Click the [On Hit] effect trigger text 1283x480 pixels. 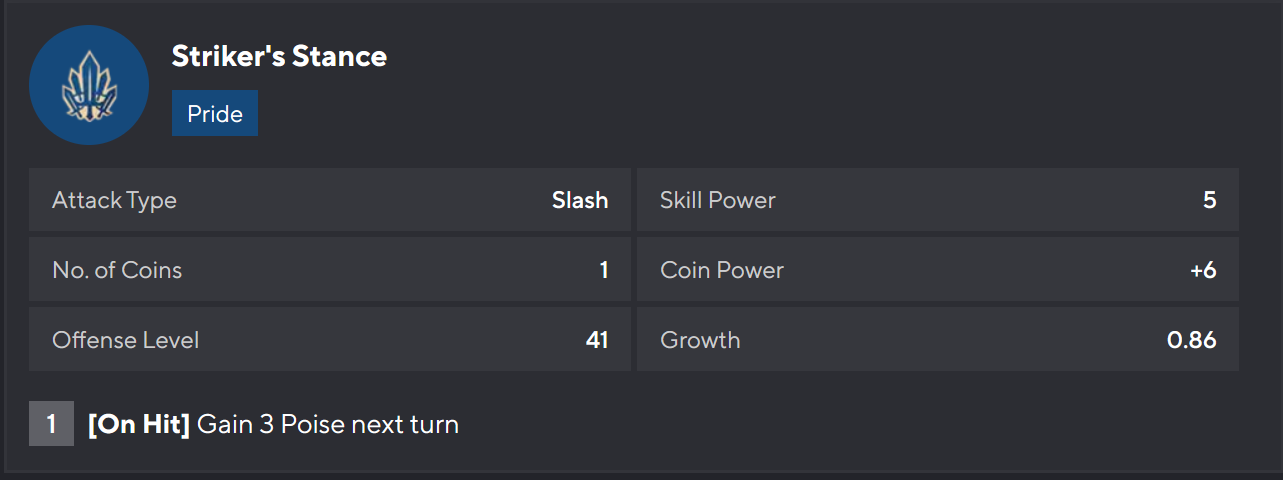[x=139, y=424]
